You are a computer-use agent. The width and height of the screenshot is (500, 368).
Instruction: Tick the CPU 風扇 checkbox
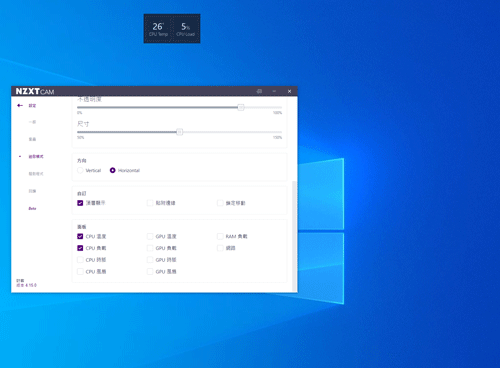coord(80,271)
